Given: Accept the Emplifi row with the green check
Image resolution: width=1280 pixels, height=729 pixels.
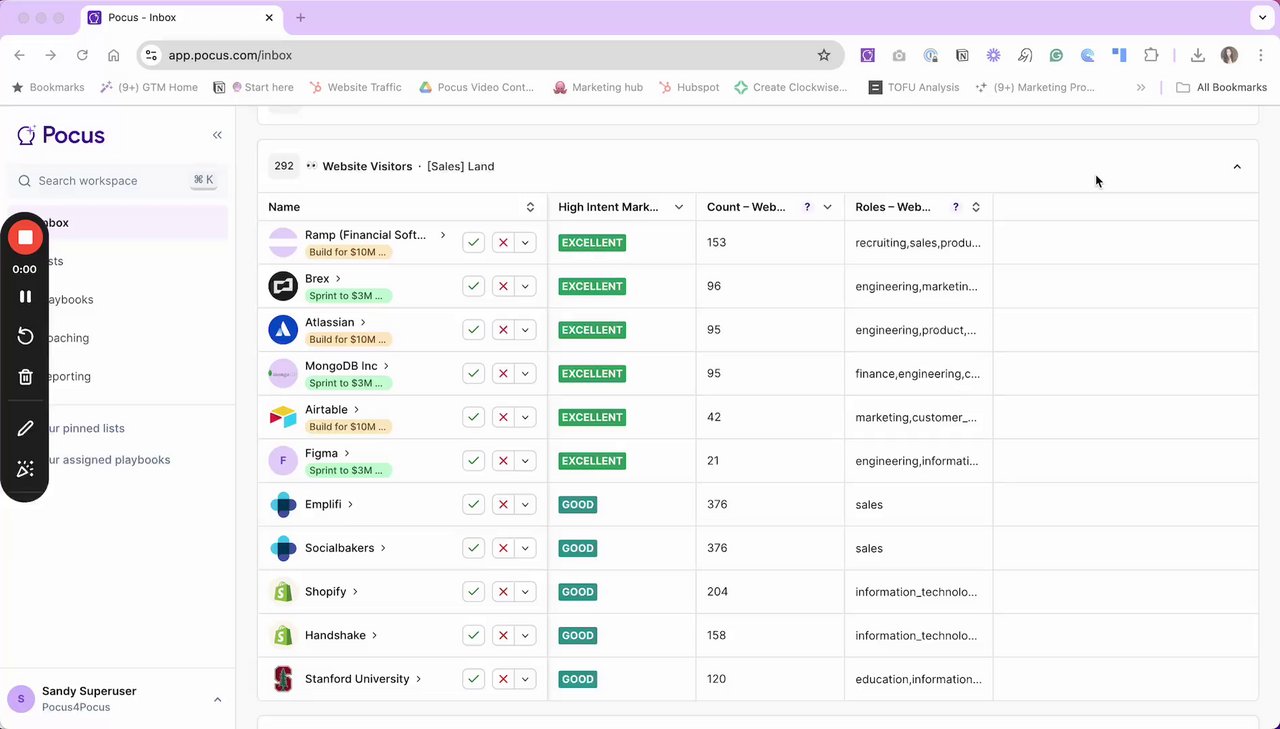Looking at the screenshot, I should [x=474, y=505].
